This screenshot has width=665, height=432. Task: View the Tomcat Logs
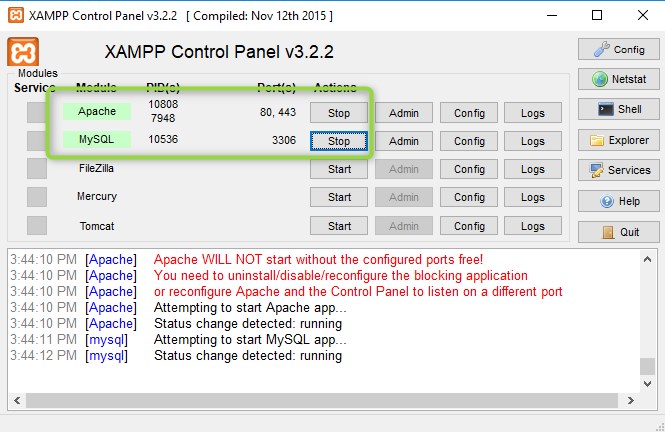(x=533, y=226)
